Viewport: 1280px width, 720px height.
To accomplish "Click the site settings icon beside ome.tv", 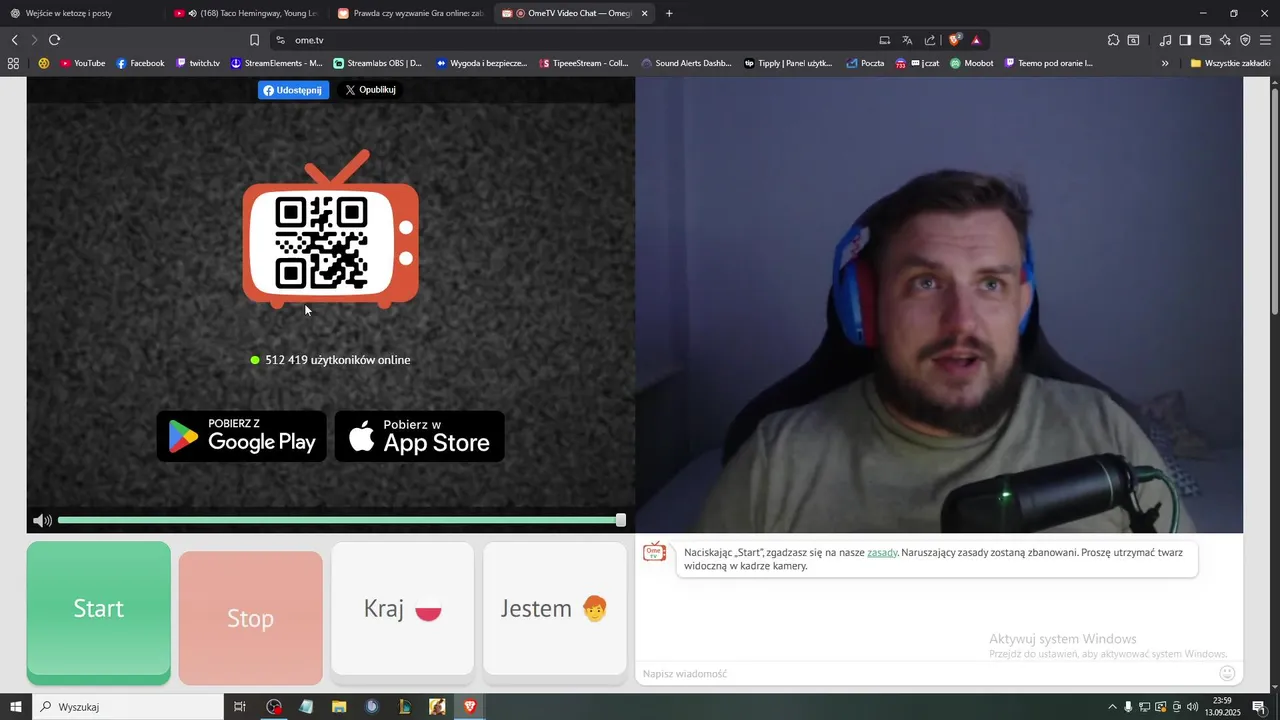I will click(x=280, y=40).
